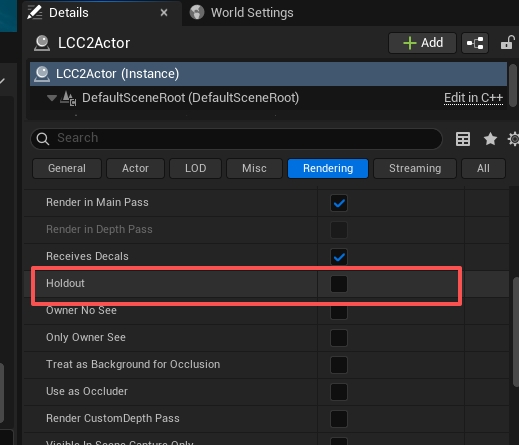The image size is (519, 445).
Task: Click the World Settings globe icon
Action: [x=197, y=13]
